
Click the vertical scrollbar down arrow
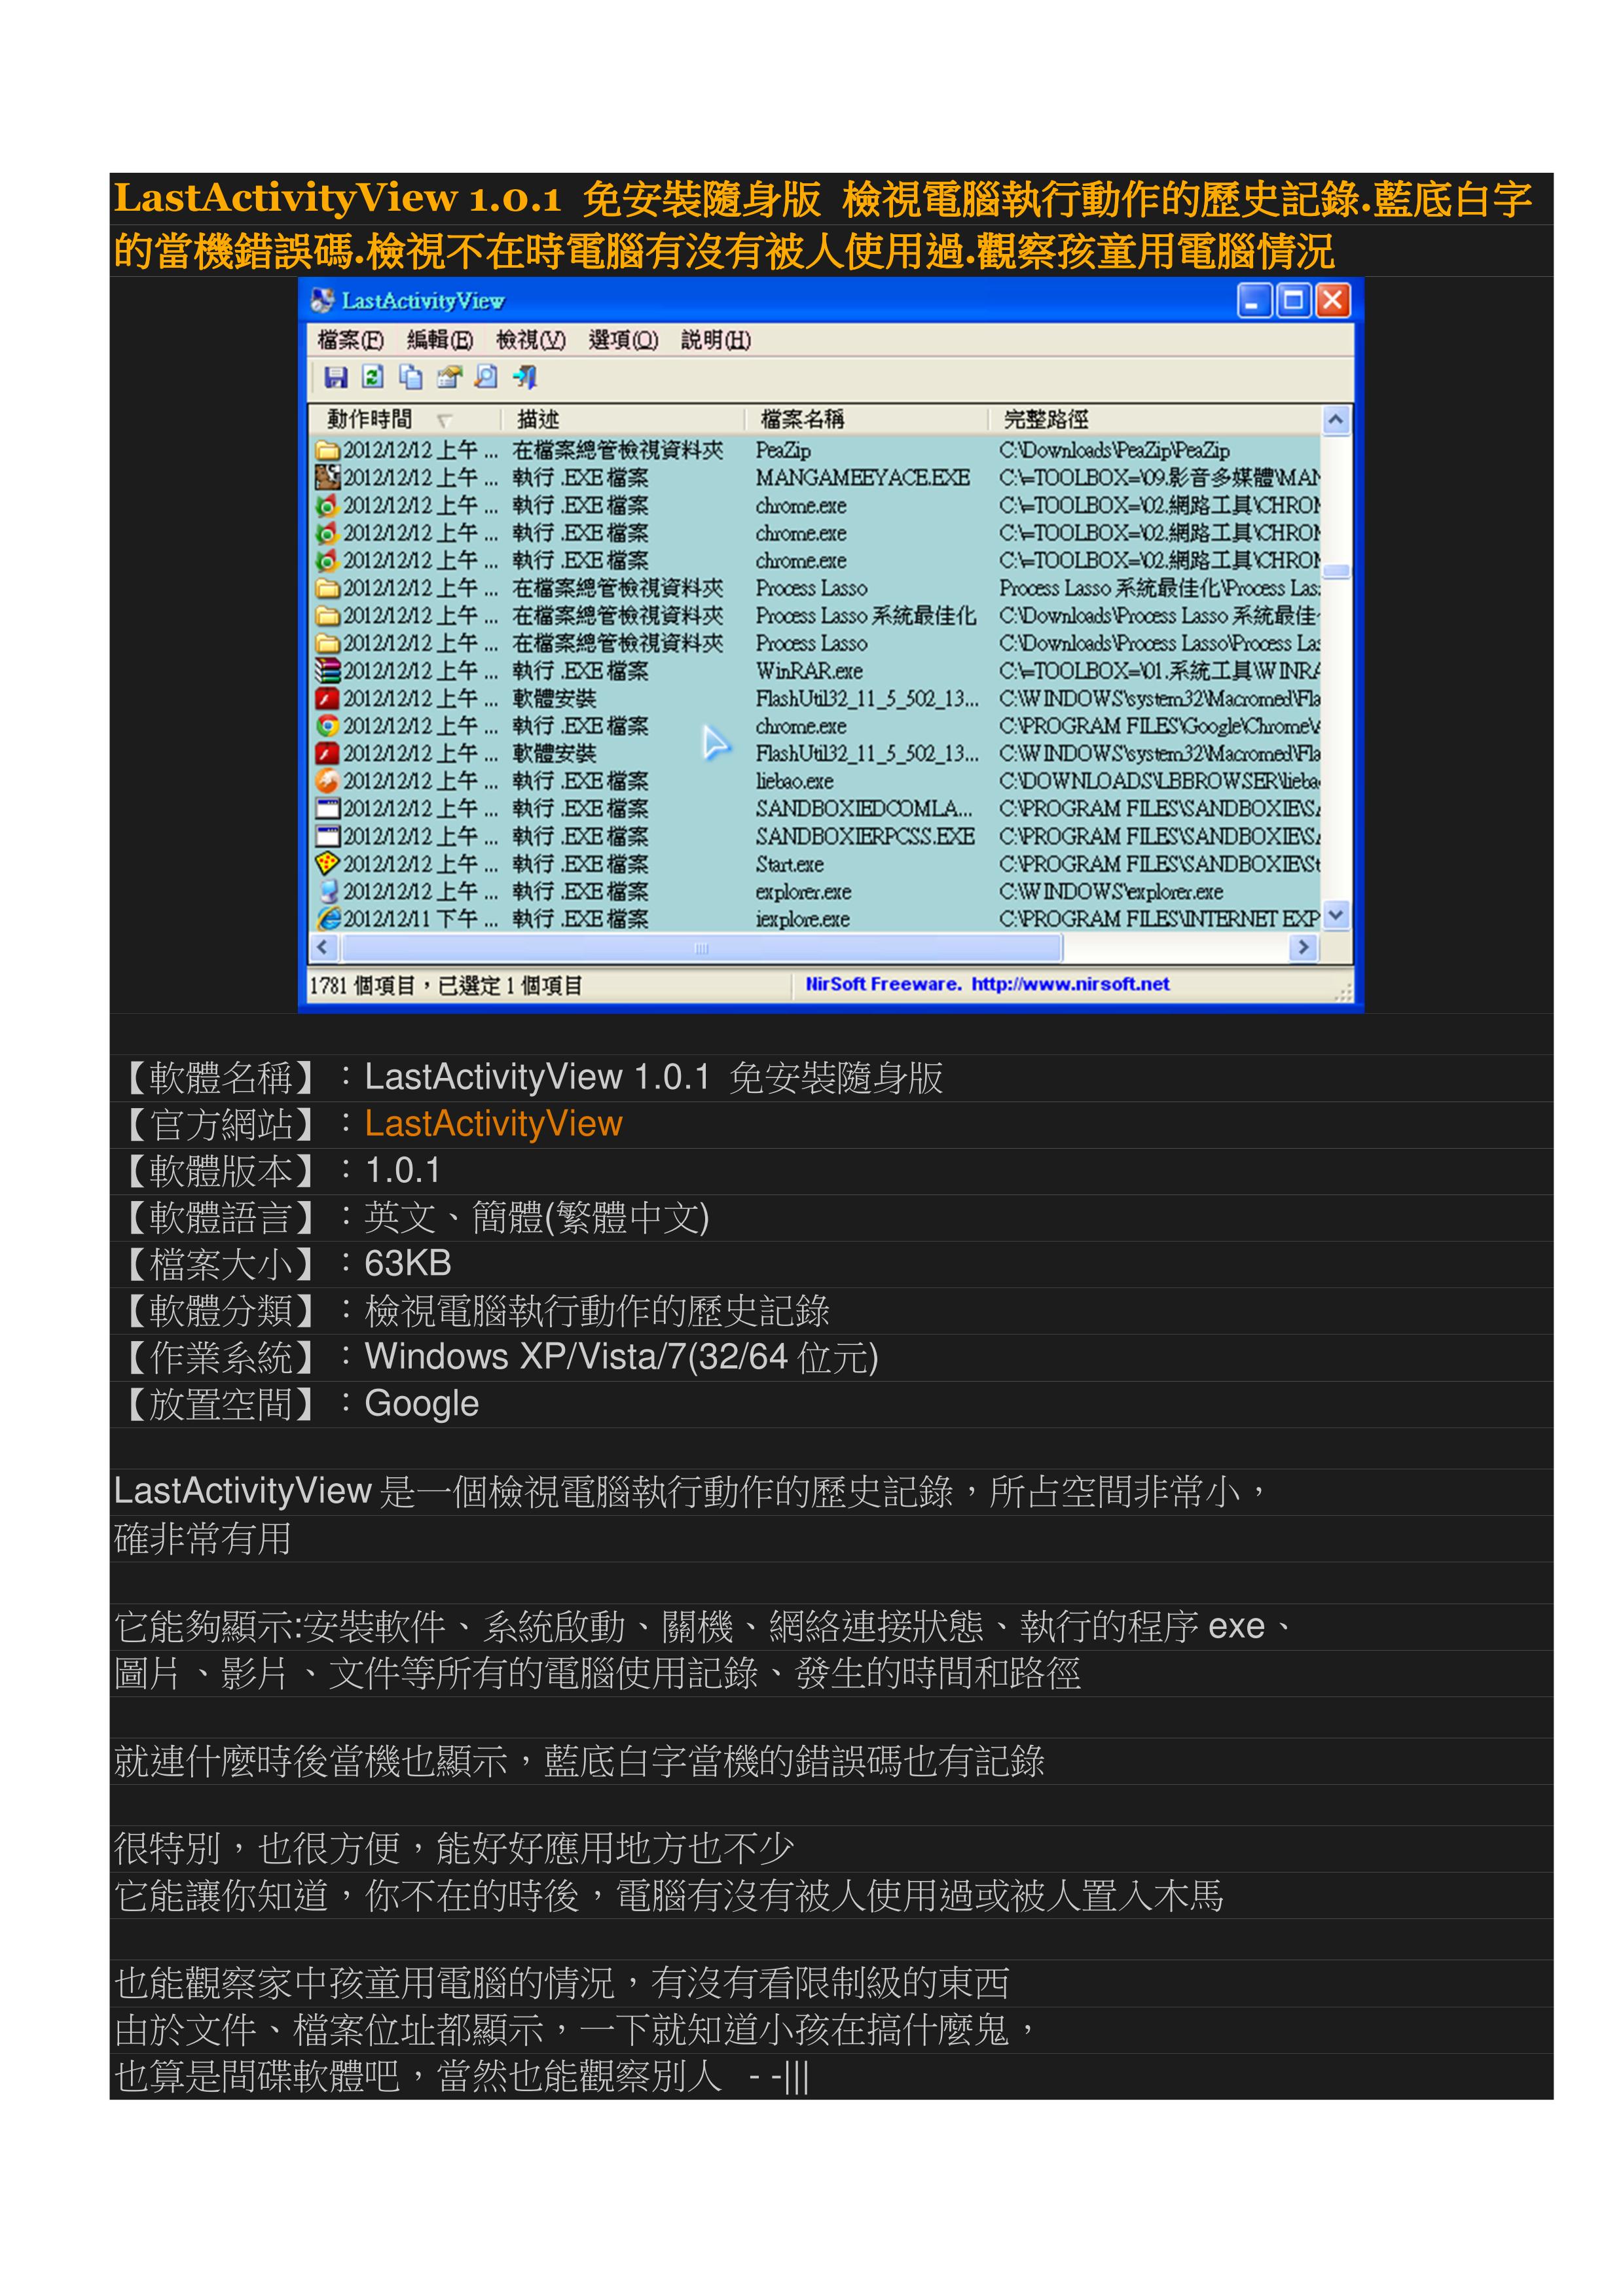click(x=1336, y=915)
